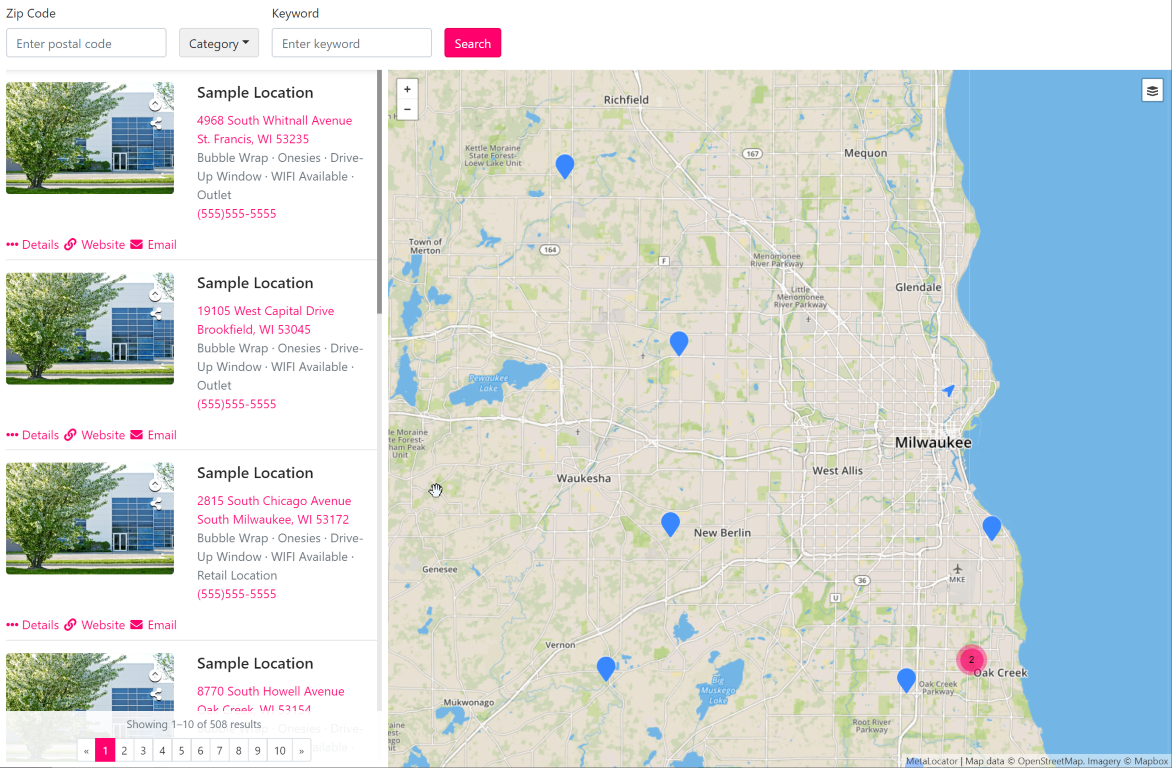1172x768 pixels.
Task: Call the Brookfield location phone number
Action: click(236, 404)
